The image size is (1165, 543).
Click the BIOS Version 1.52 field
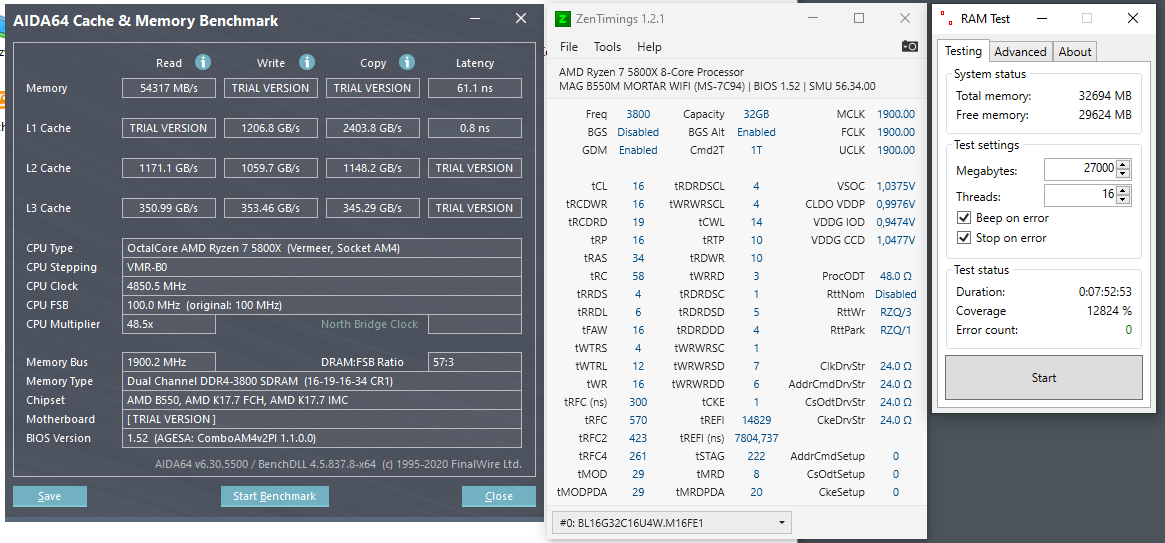pos(322,438)
